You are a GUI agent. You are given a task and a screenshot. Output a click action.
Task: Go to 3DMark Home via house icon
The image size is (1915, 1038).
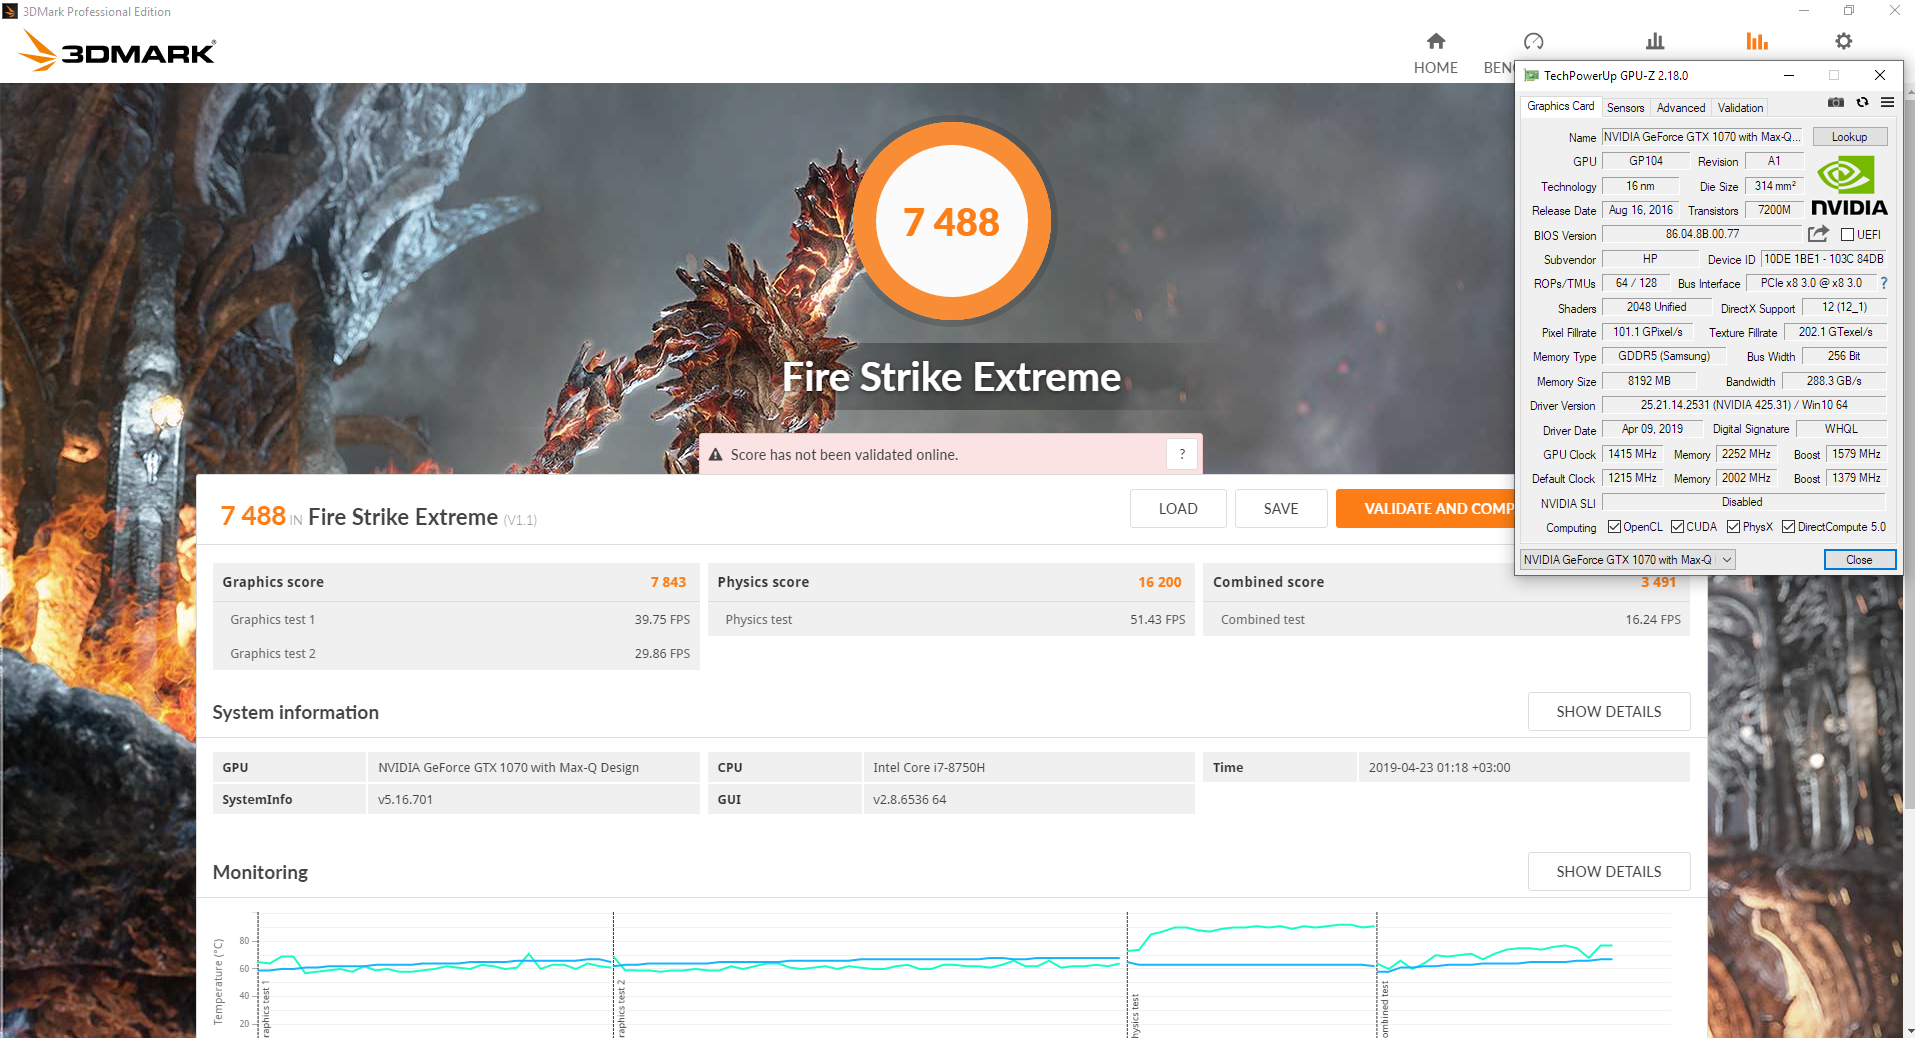pyautogui.click(x=1435, y=41)
